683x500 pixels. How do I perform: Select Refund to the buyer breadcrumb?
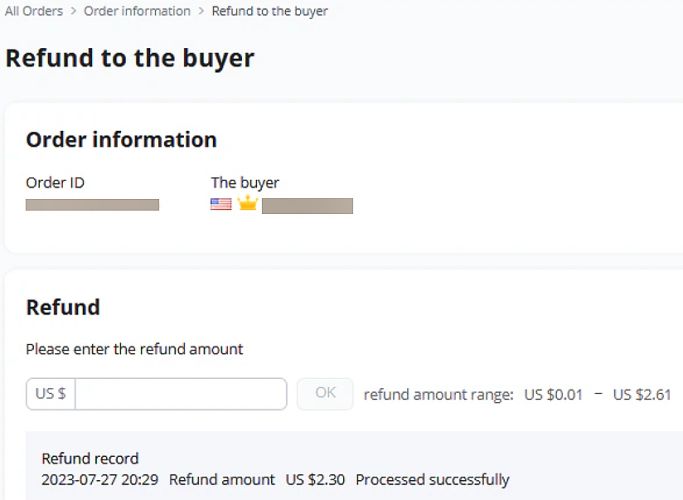click(270, 11)
